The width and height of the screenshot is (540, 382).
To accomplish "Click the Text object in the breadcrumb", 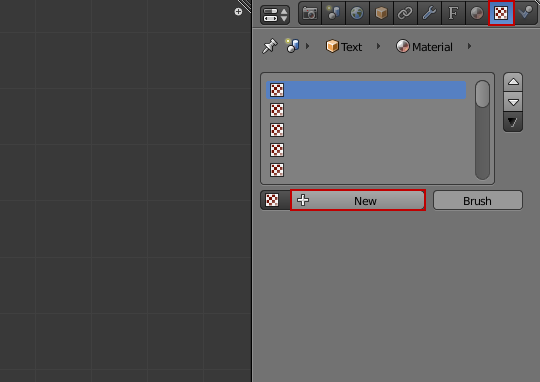I will [x=344, y=47].
